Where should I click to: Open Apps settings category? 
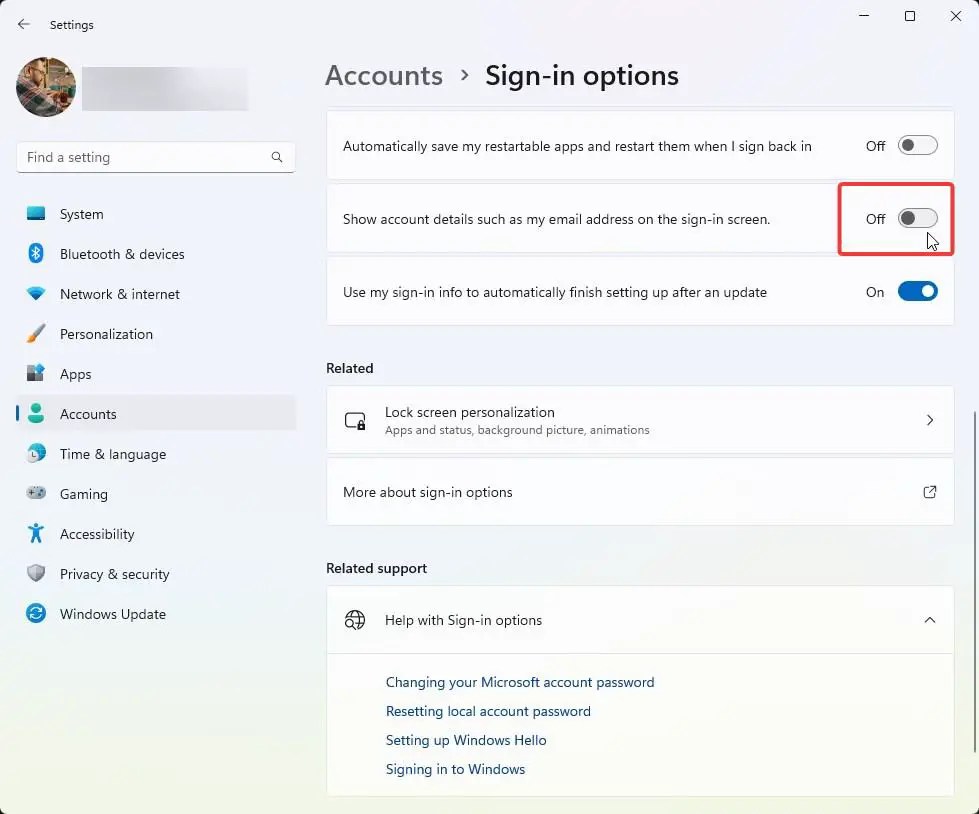(x=156, y=373)
